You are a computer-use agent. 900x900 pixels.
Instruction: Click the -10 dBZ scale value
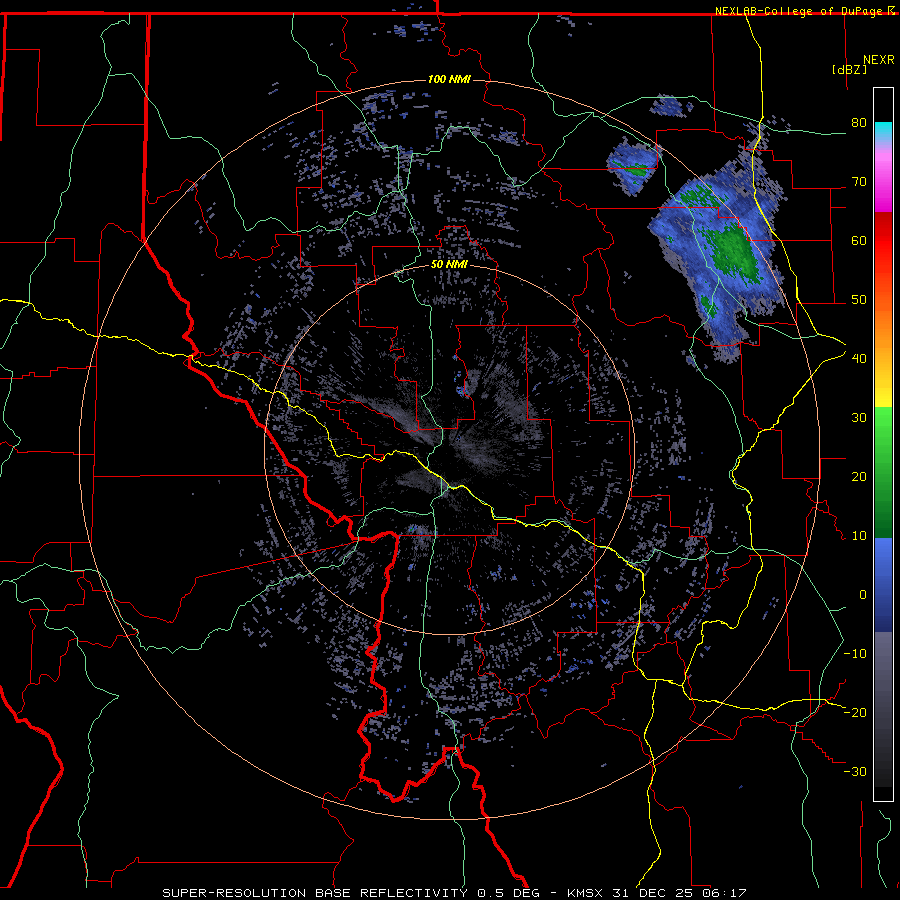(855, 653)
